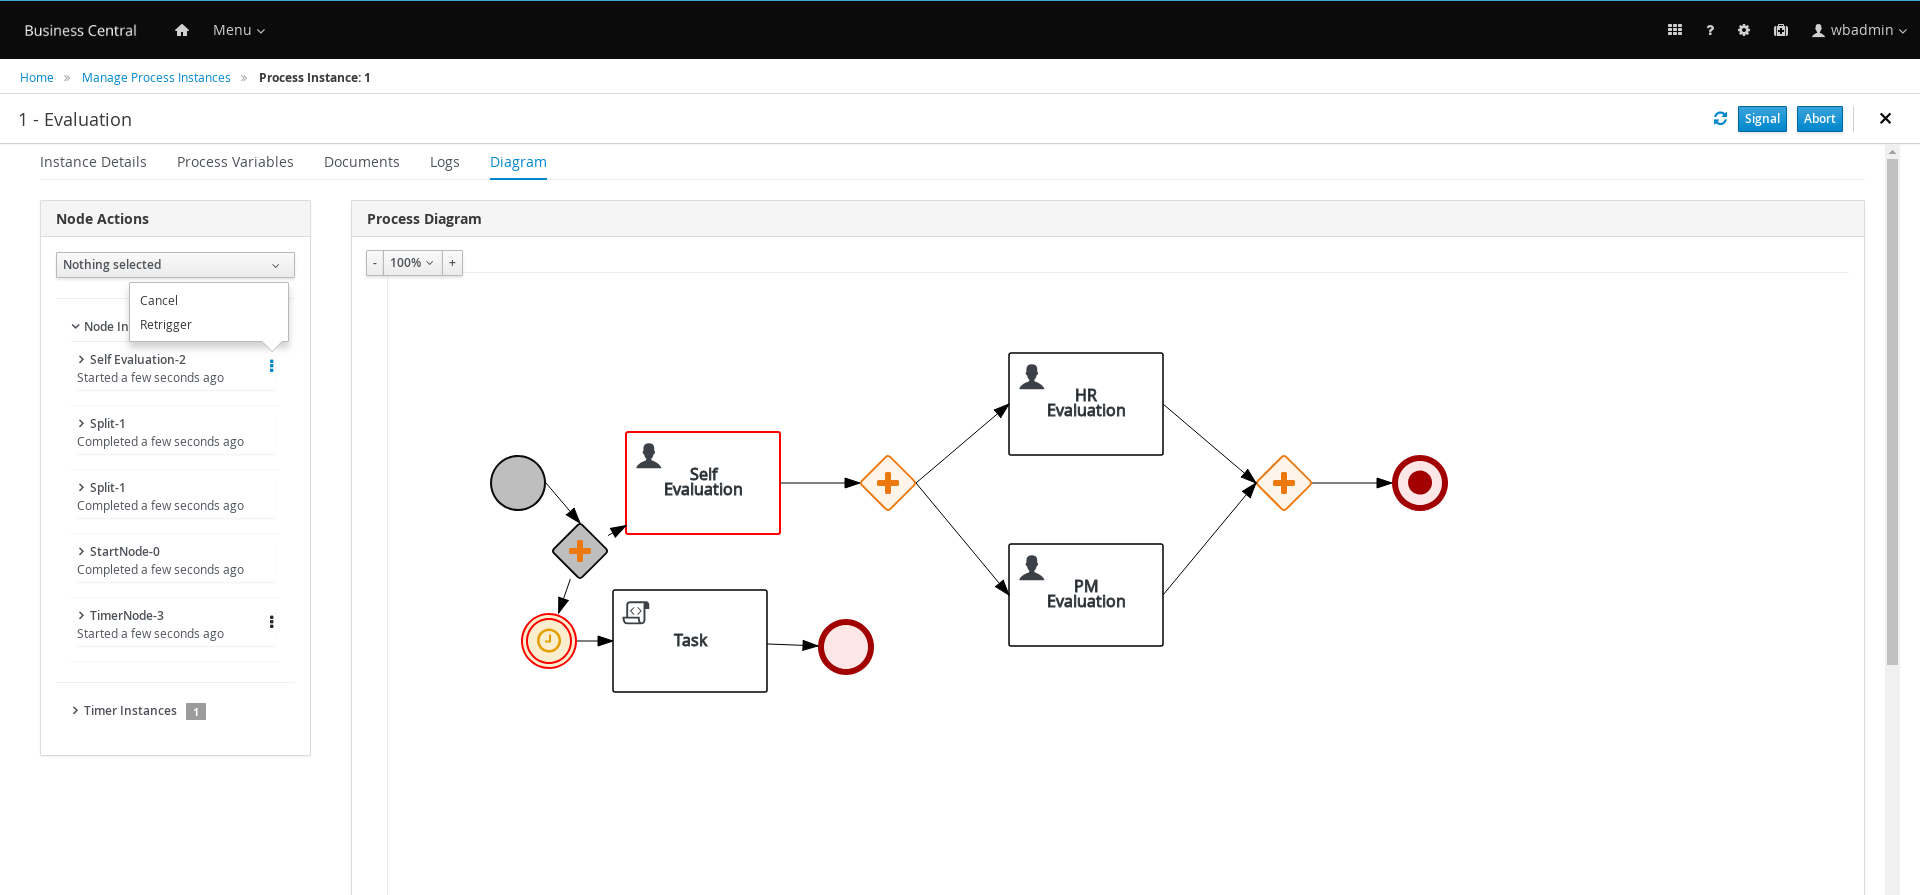The width and height of the screenshot is (1920, 895).
Task: Expand the StartNode-0 node instance
Action: click(124, 552)
